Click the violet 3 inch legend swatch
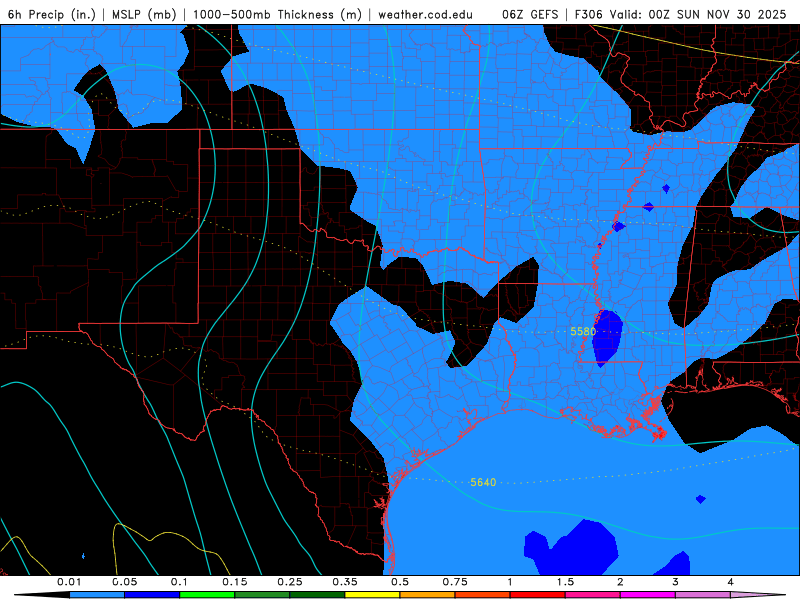800x600 pixels. (703, 595)
